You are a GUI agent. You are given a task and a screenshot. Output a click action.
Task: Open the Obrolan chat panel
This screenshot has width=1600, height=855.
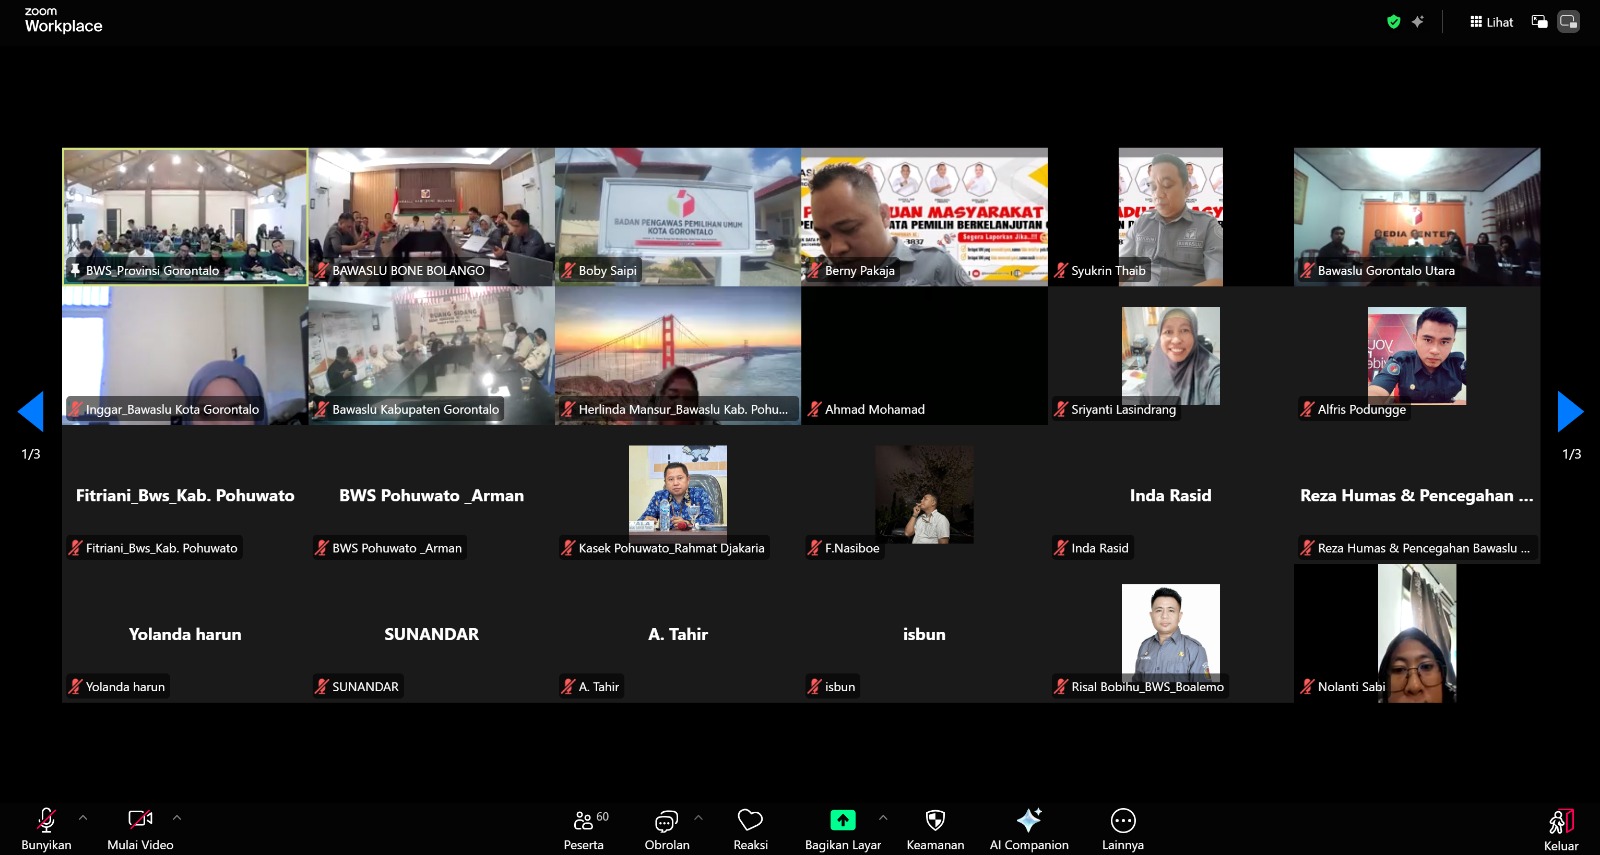click(666, 829)
